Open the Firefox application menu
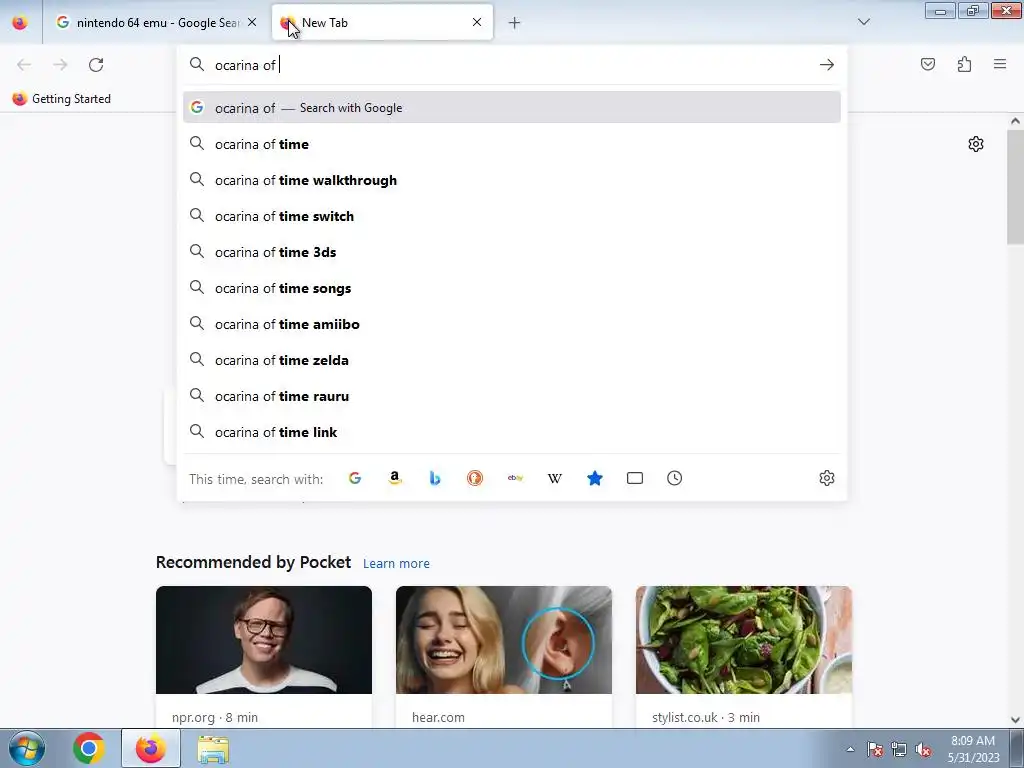 click(x=1000, y=64)
